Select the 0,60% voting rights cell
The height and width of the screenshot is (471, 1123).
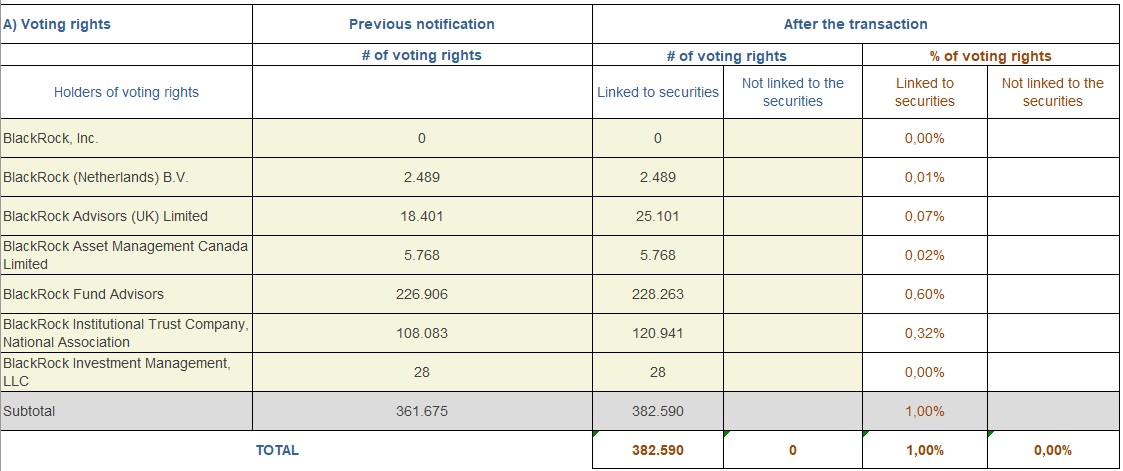pyautogui.click(x=924, y=294)
